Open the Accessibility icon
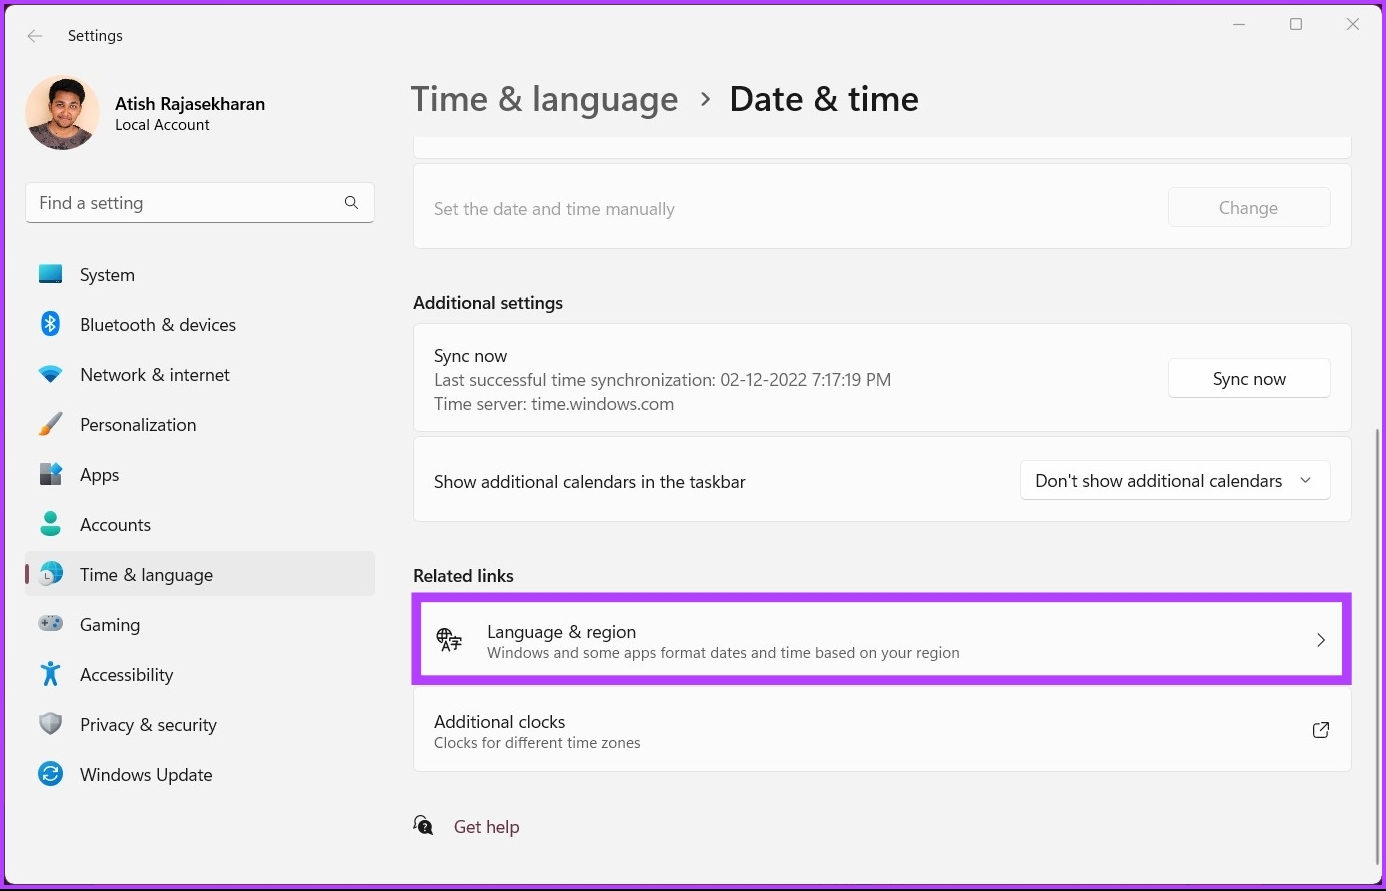 click(x=50, y=674)
